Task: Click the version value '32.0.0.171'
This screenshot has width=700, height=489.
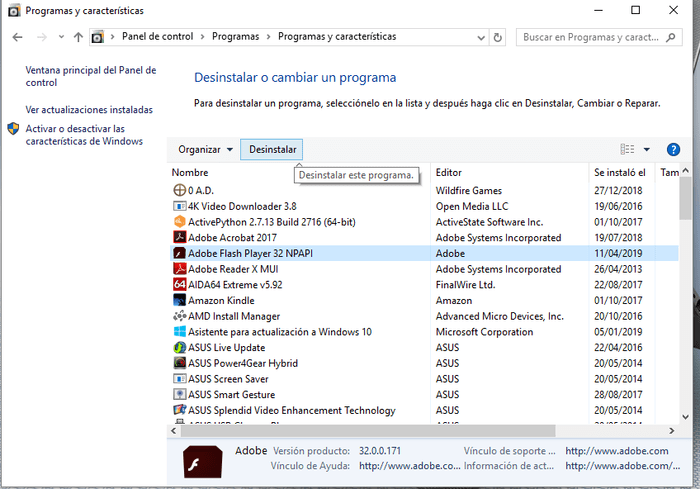Action: click(379, 451)
